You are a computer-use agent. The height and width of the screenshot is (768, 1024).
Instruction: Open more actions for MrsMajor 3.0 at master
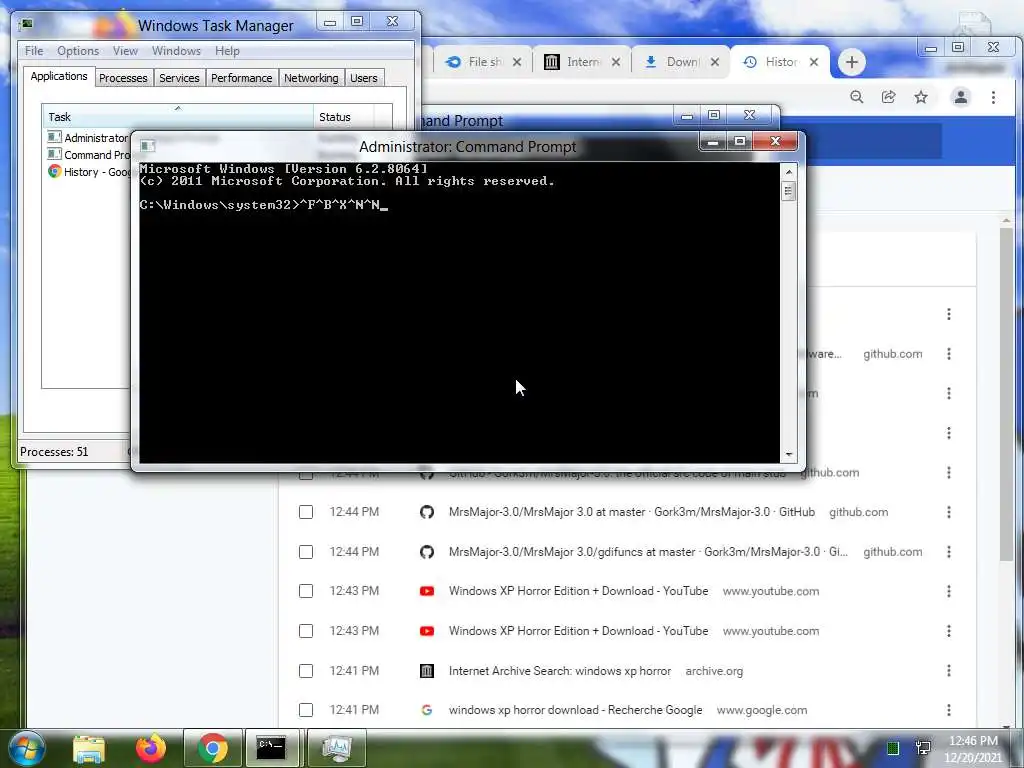click(949, 512)
